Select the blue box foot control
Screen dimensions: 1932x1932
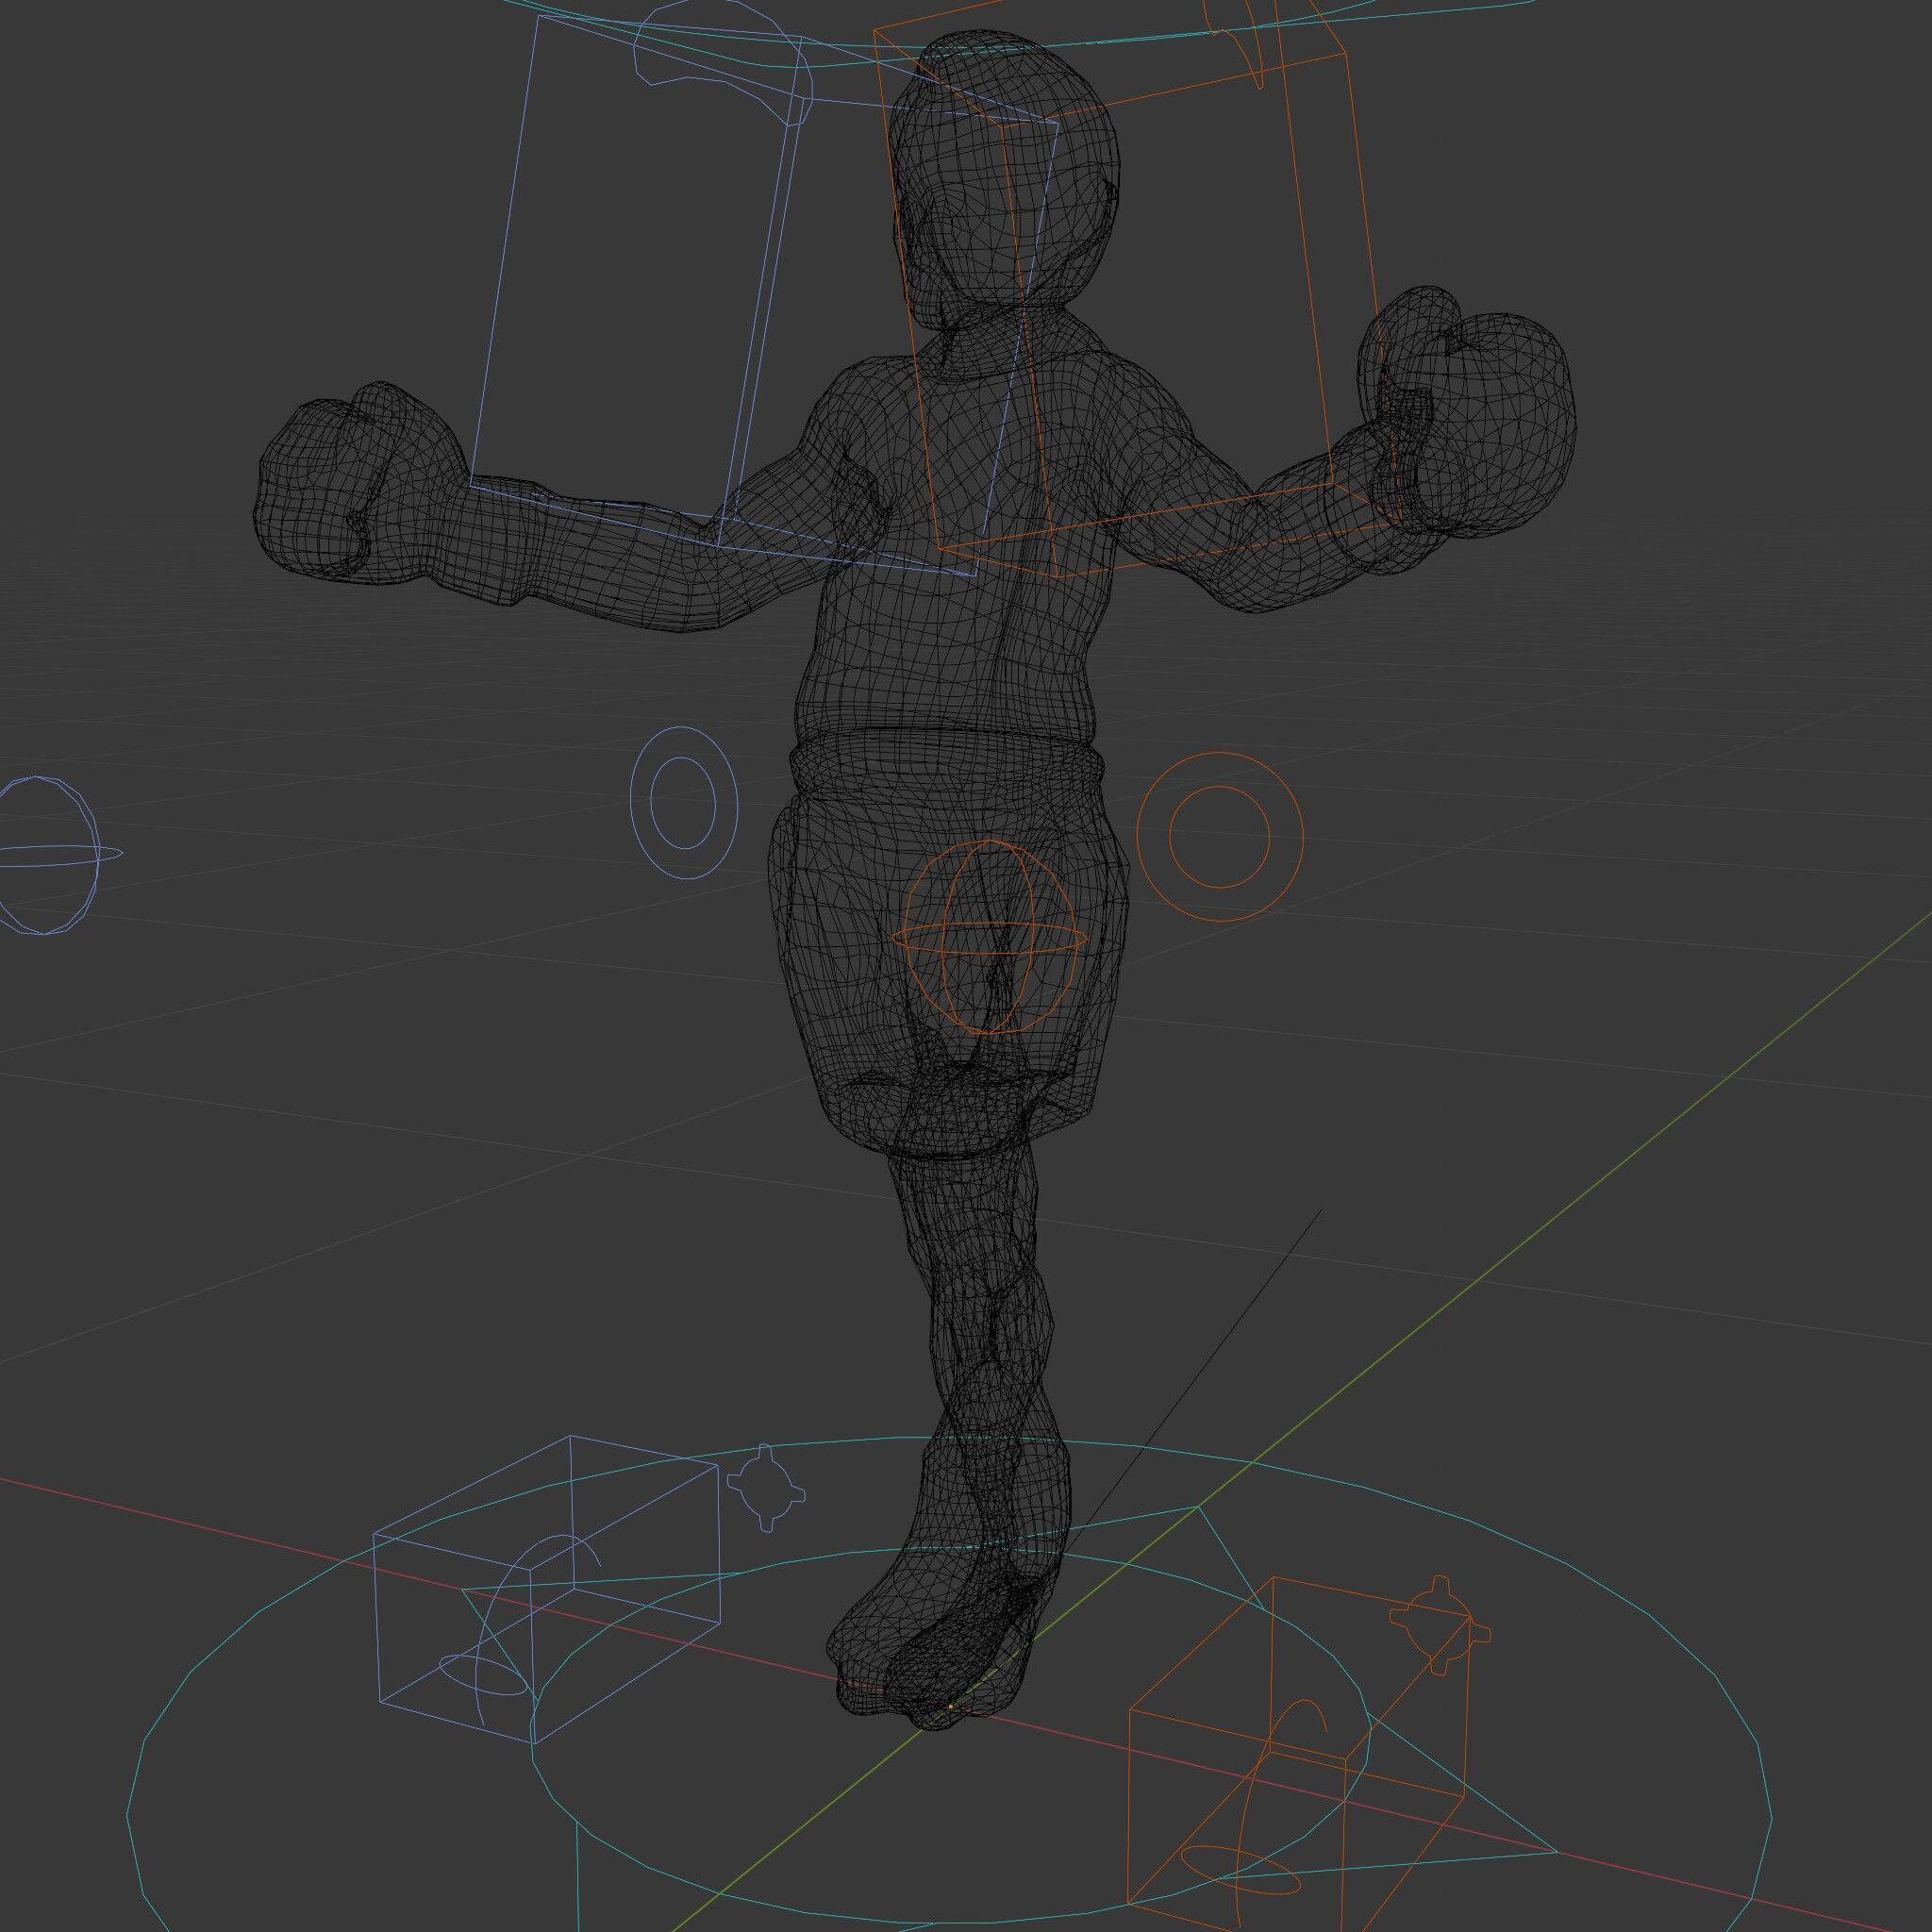[547, 1588]
